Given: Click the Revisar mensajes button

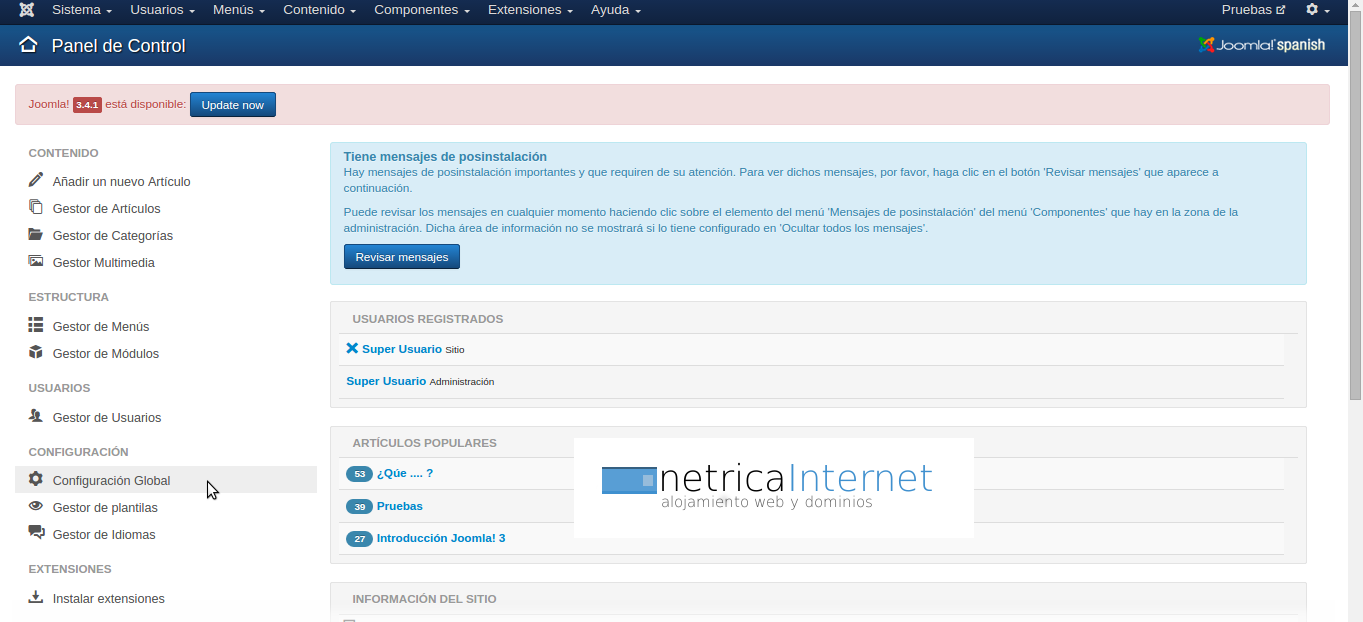Looking at the screenshot, I should click(x=401, y=257).
